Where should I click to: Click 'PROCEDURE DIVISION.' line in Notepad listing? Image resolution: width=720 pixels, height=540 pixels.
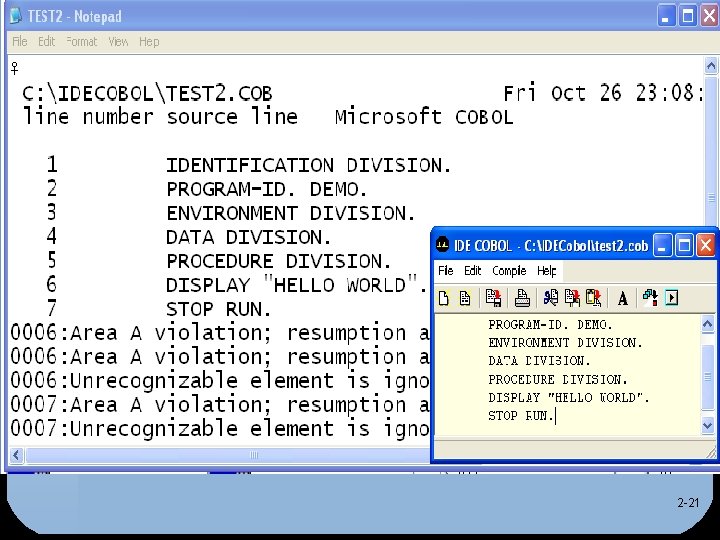[279, 261]
